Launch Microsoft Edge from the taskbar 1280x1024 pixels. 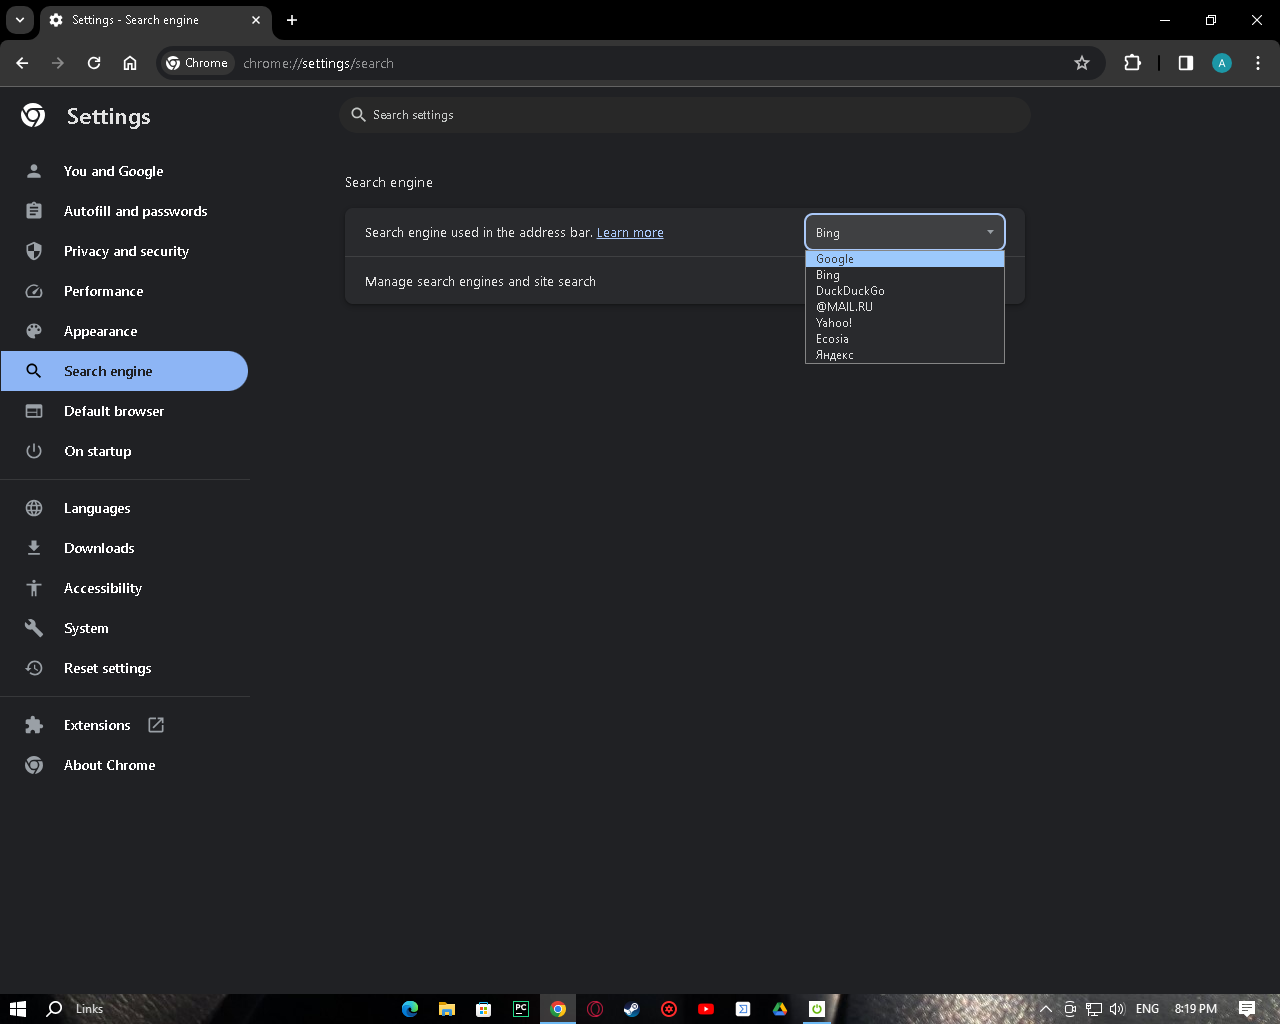(410, 1009)
